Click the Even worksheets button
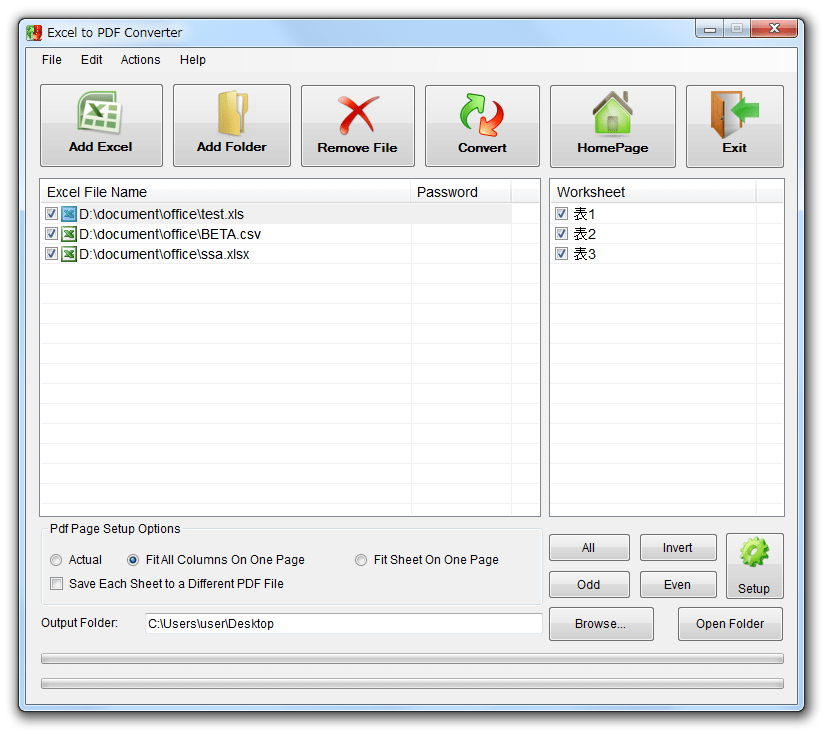This screenshot has width=826, height=735. tap(678, 585)
